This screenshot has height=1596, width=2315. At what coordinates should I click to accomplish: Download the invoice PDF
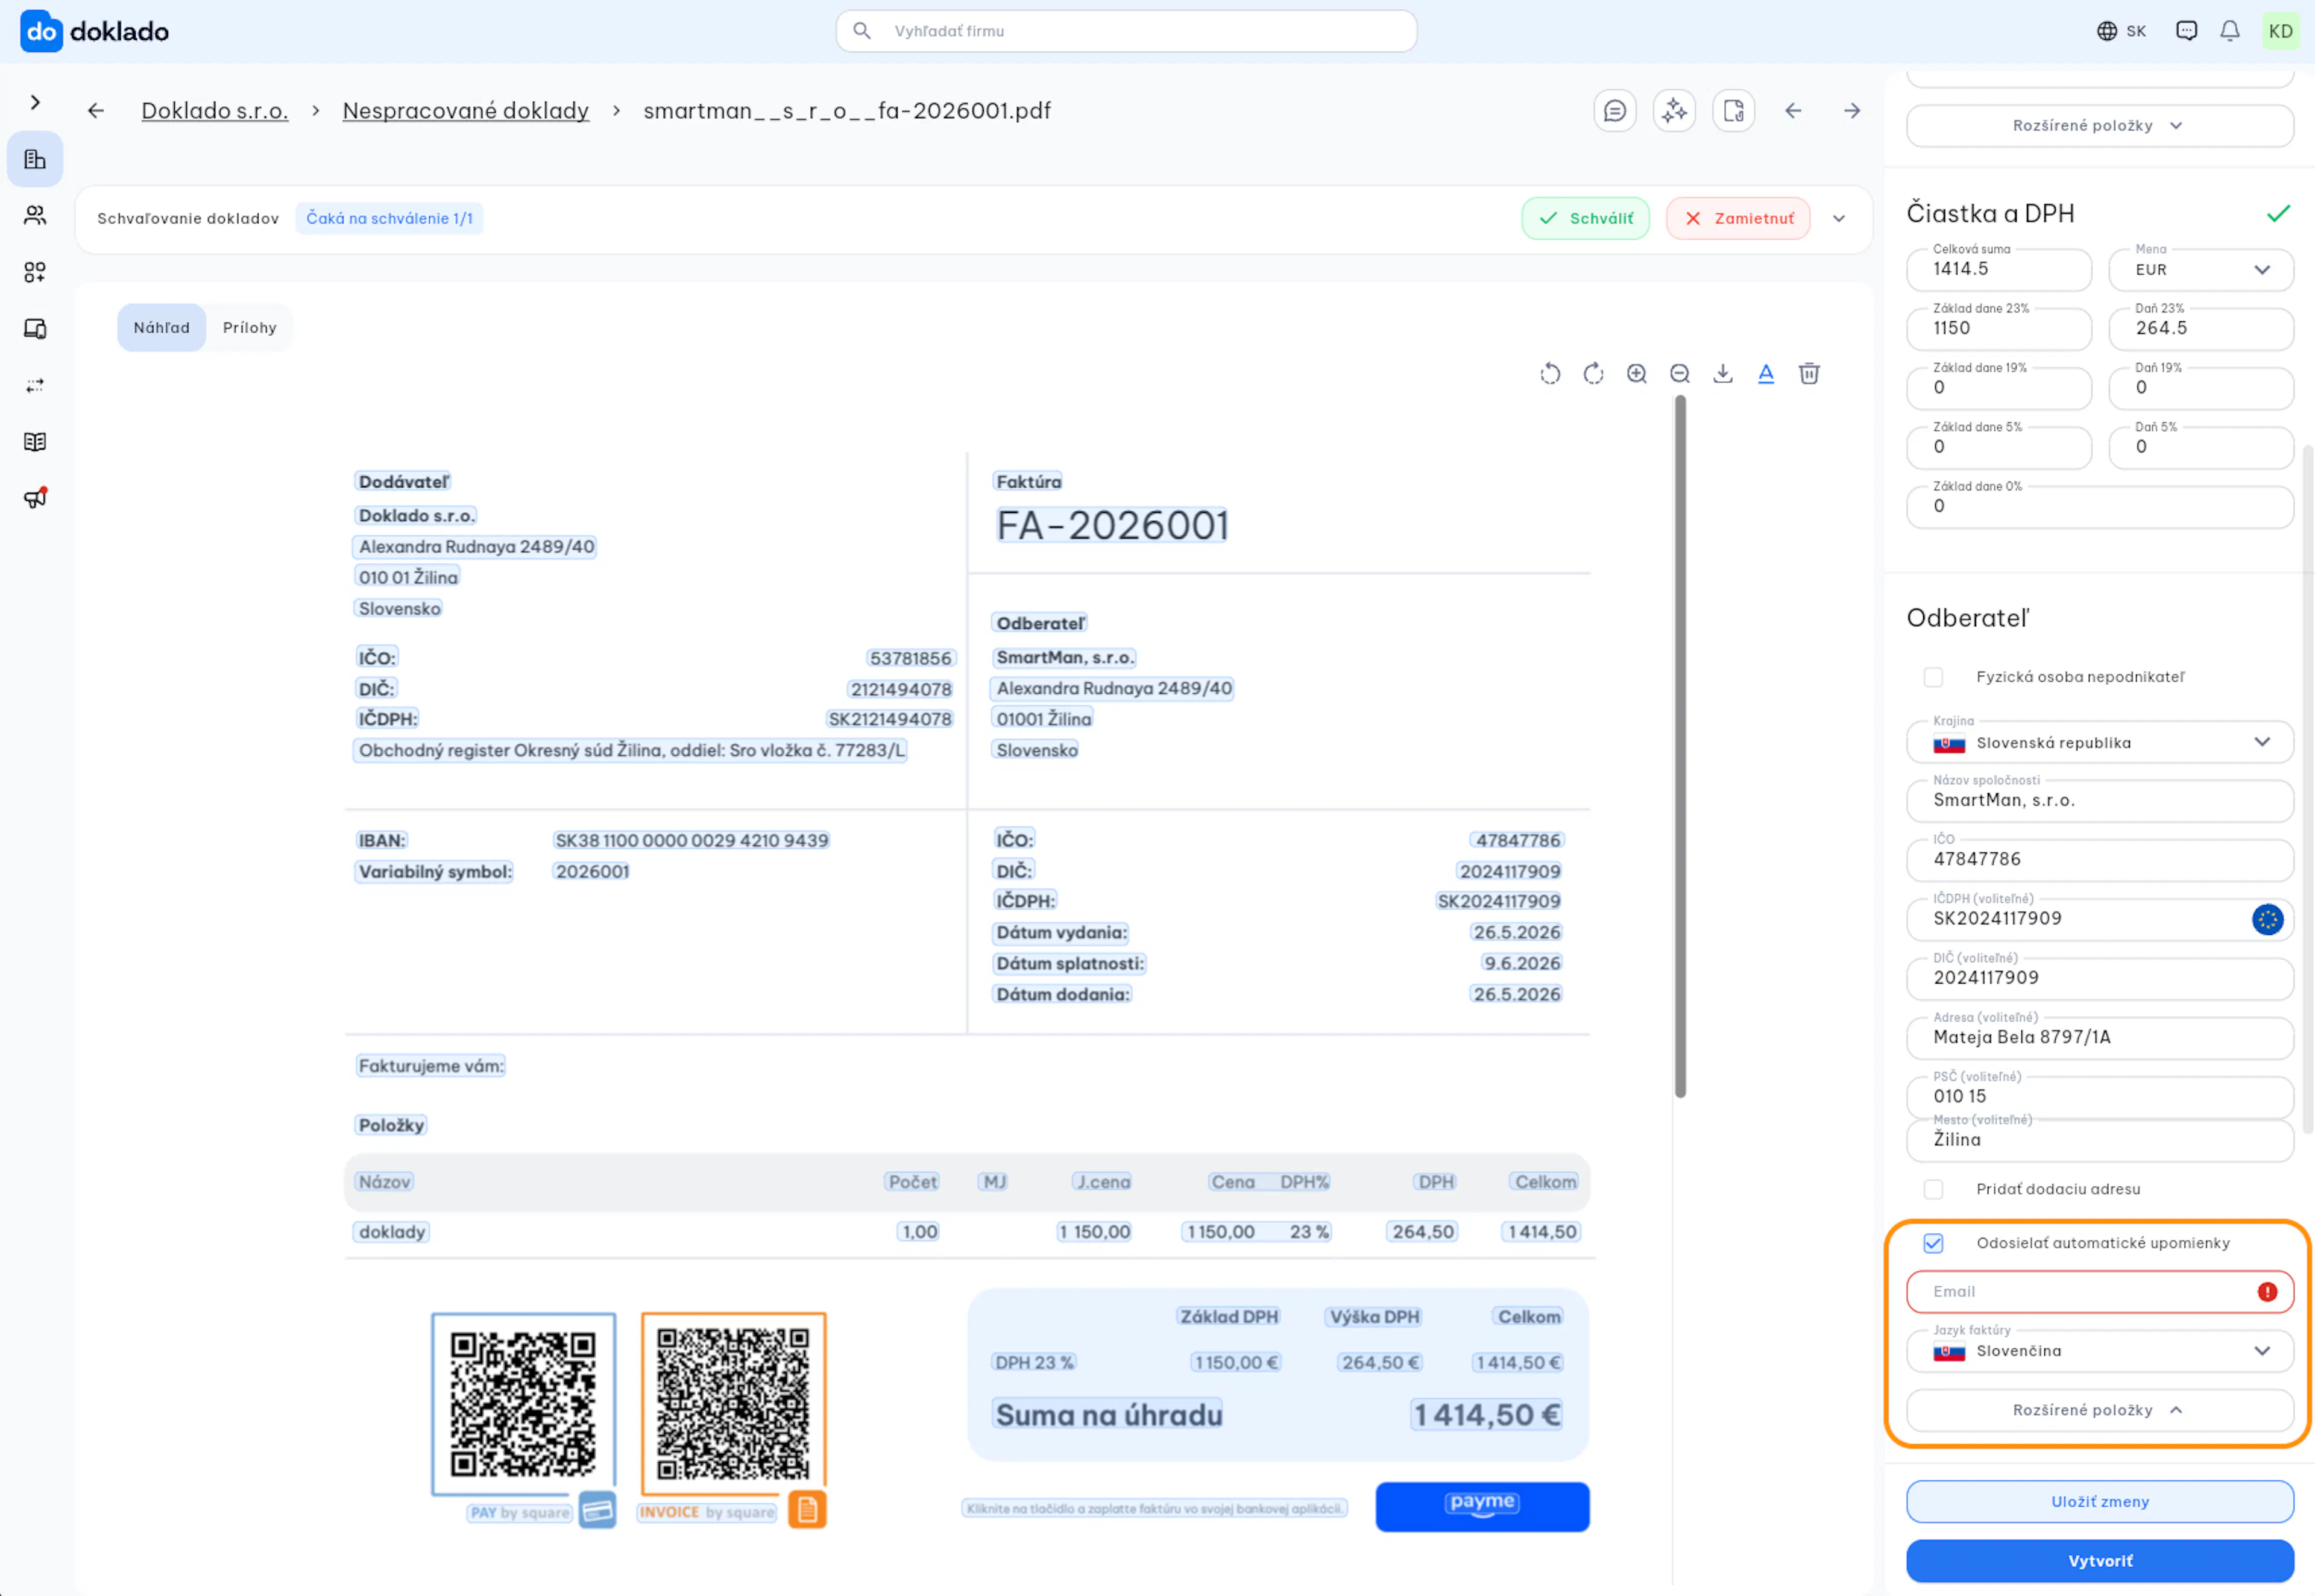pos(1723,374)
